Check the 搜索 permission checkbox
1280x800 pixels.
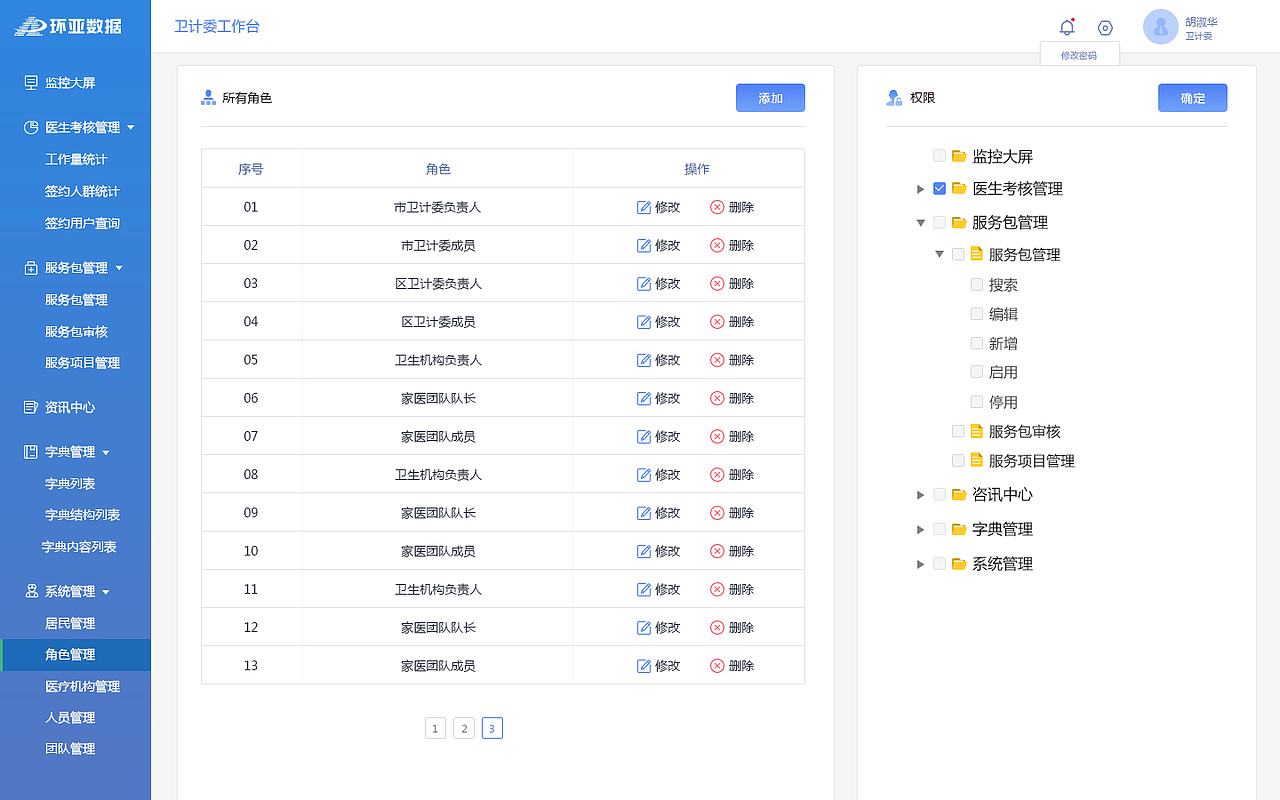click(976, 284)
